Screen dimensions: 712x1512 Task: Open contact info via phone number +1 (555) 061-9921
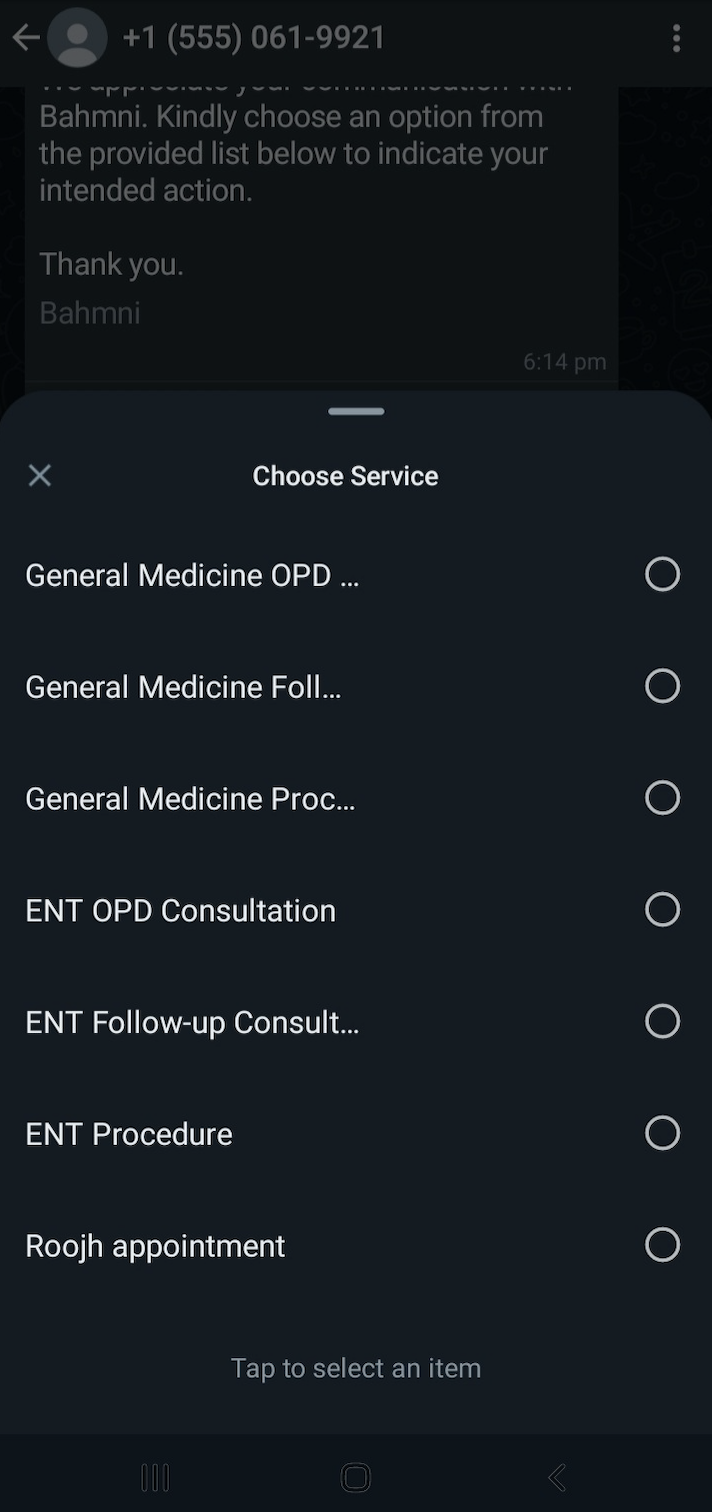coord(254,38)
